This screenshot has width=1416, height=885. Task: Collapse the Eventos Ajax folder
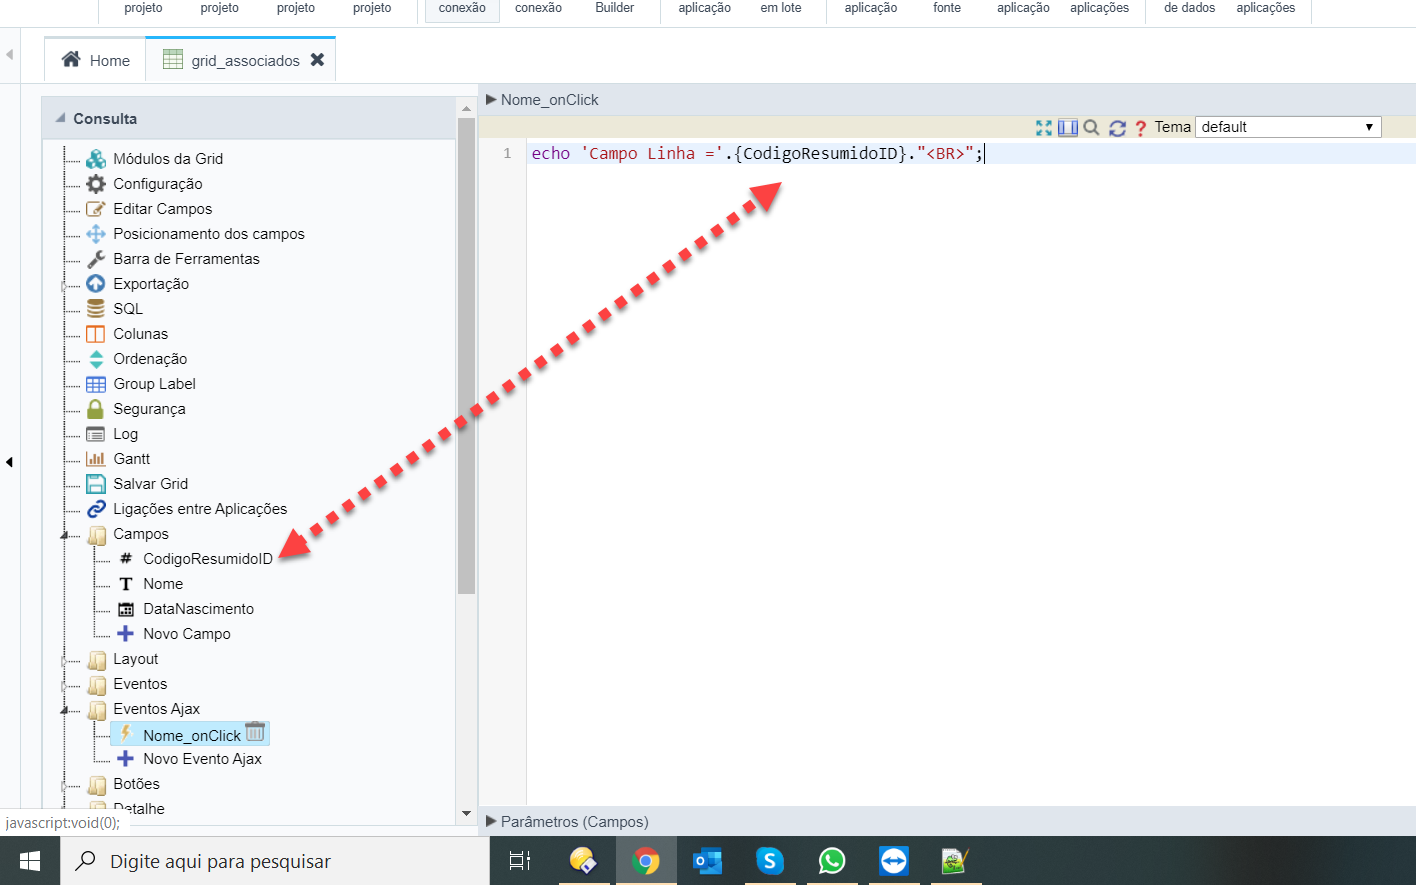pos(65,711)
